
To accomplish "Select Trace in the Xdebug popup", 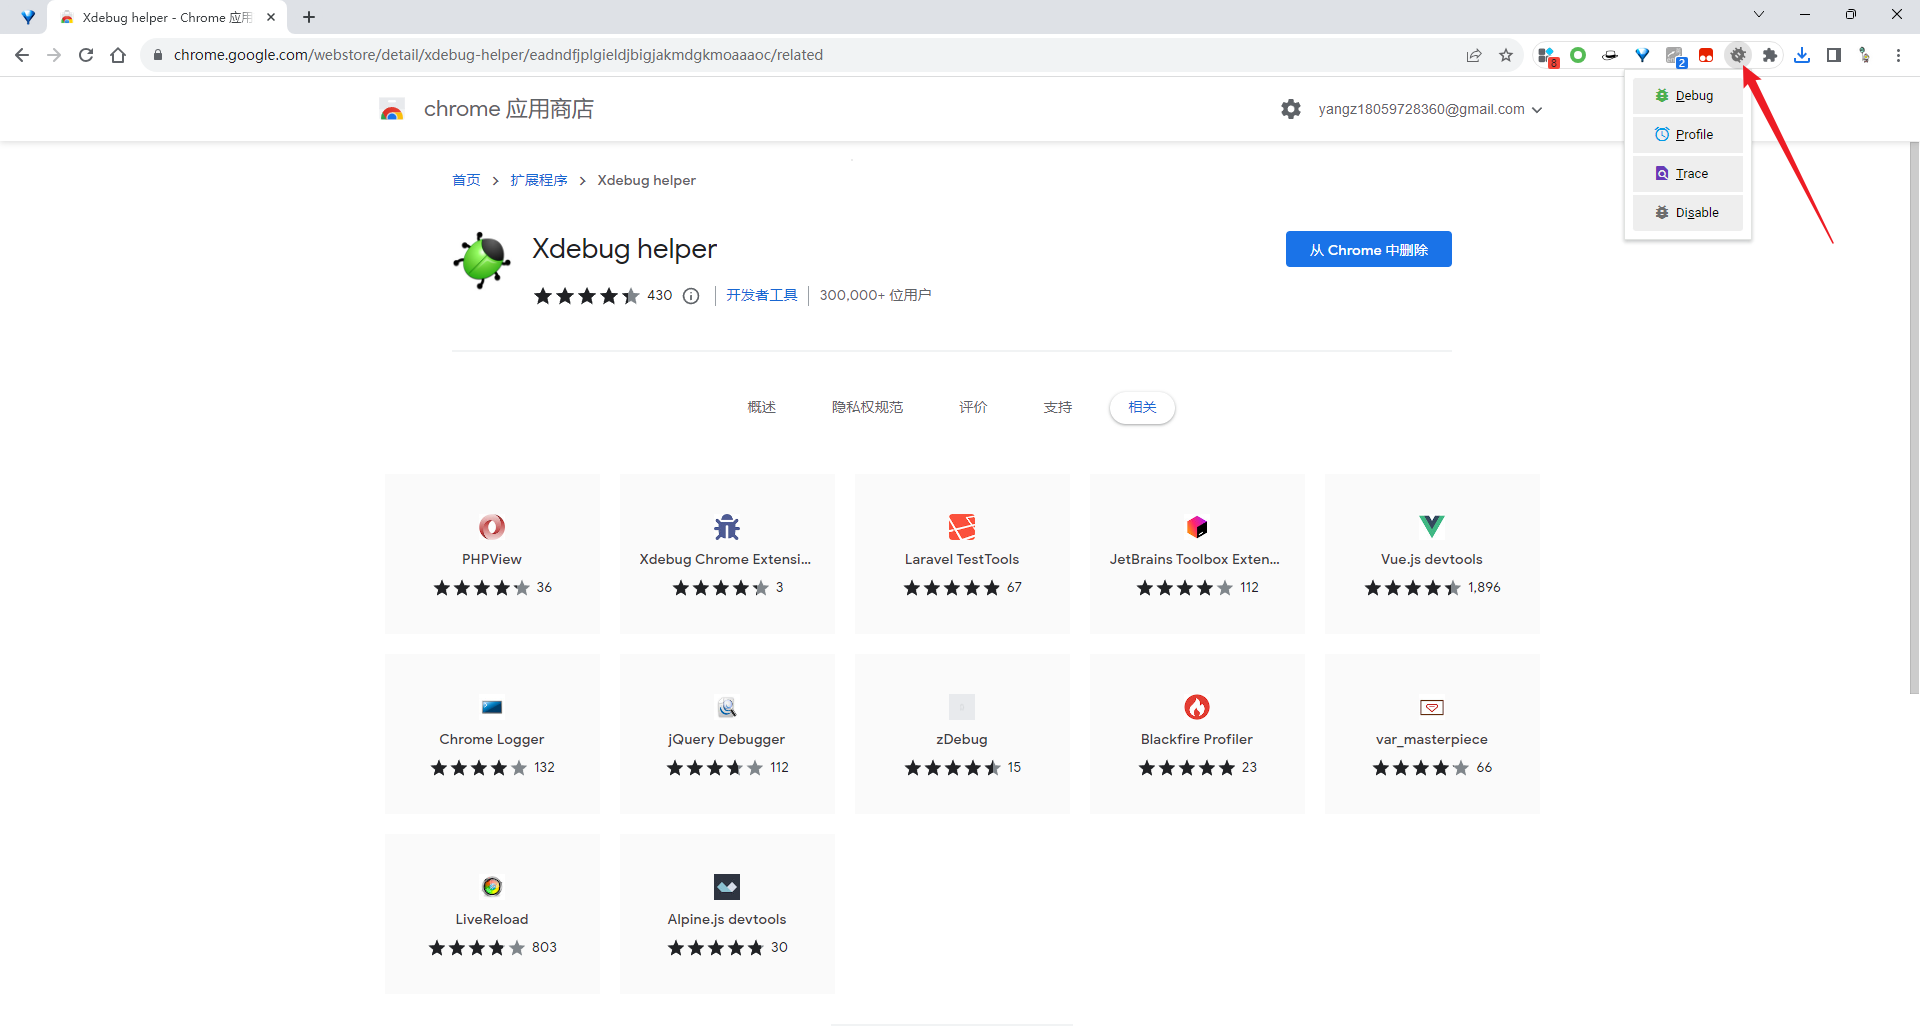I will click(x=1688, y=174).
